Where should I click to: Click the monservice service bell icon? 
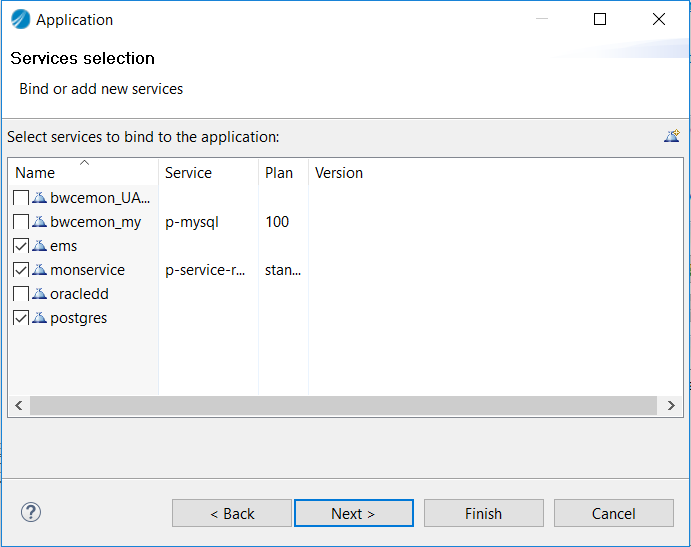(x=39, y=269)
